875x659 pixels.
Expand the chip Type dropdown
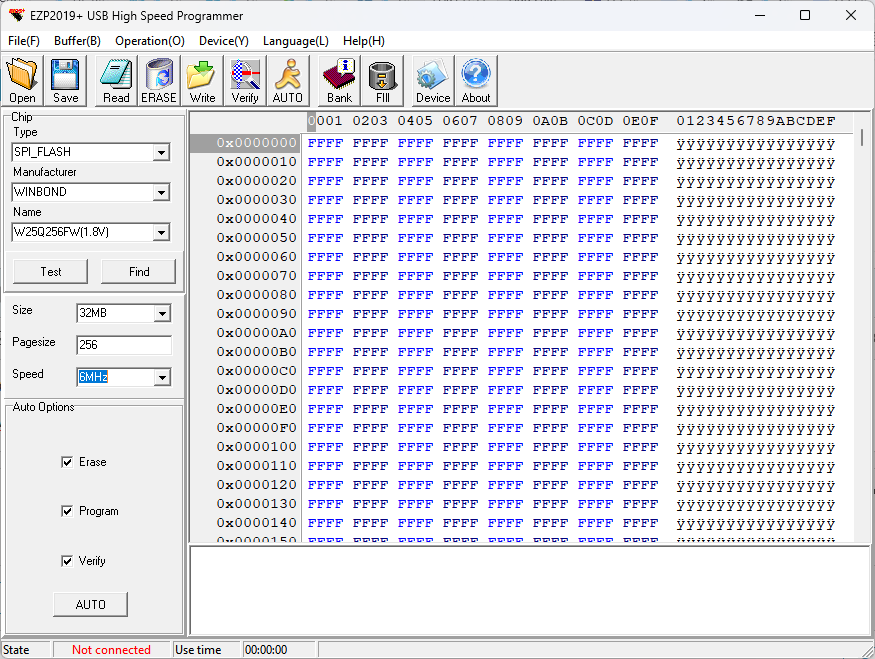pos(161,153)
